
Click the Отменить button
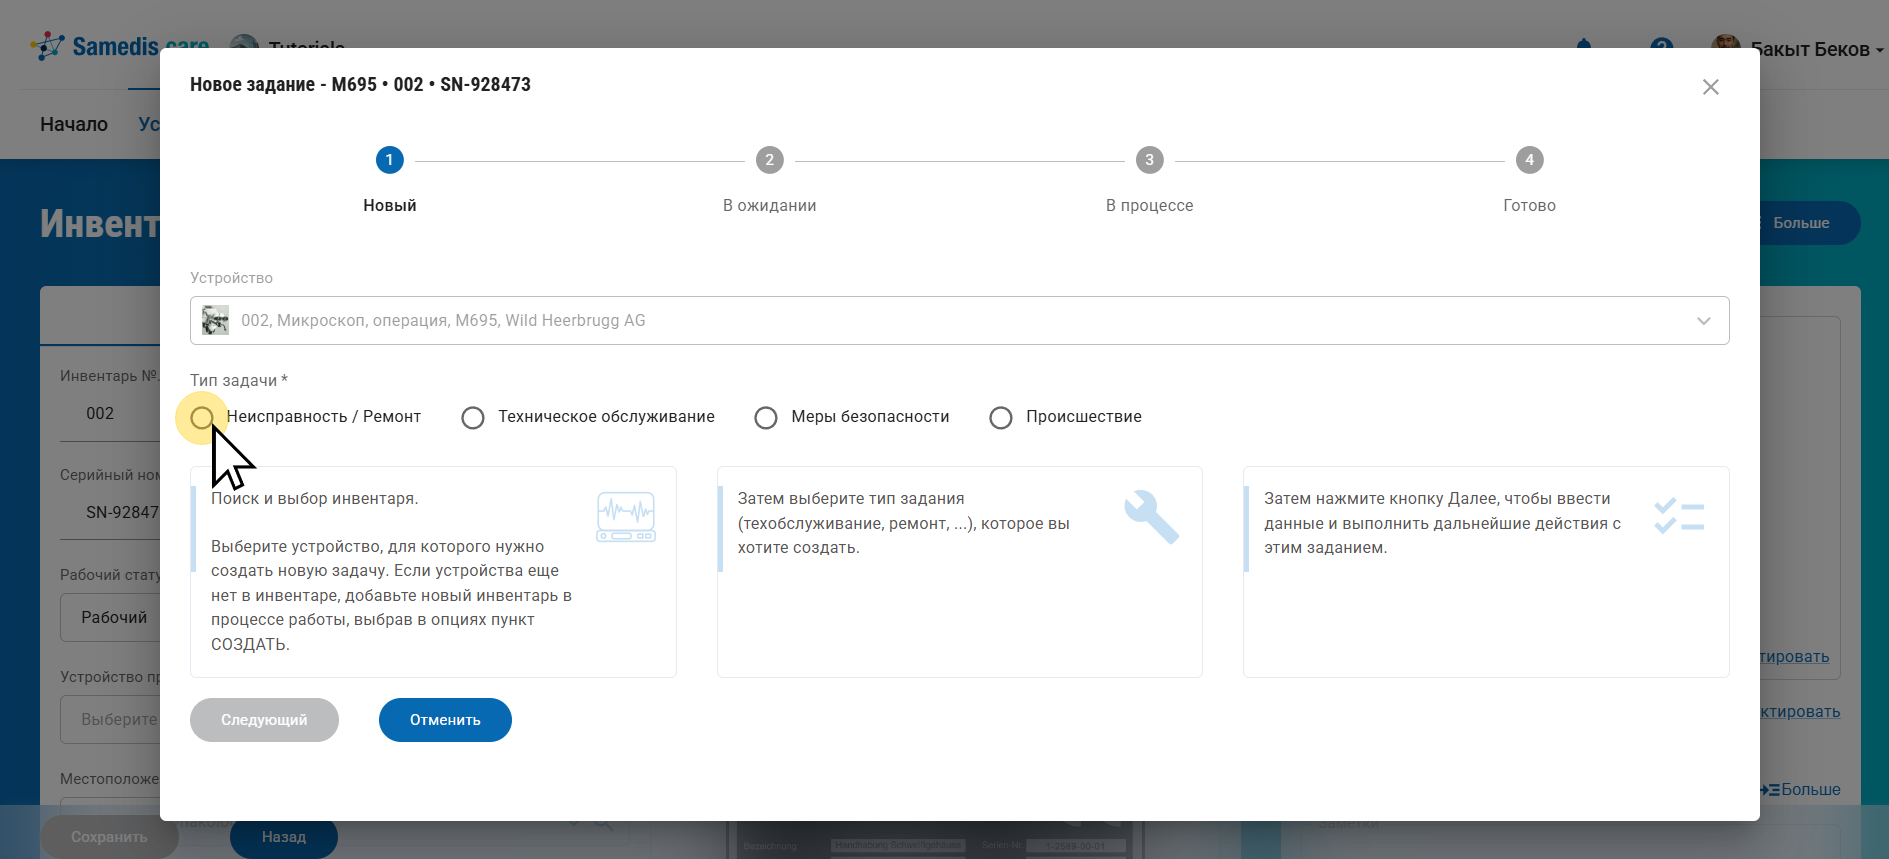(x=445, y=720)
